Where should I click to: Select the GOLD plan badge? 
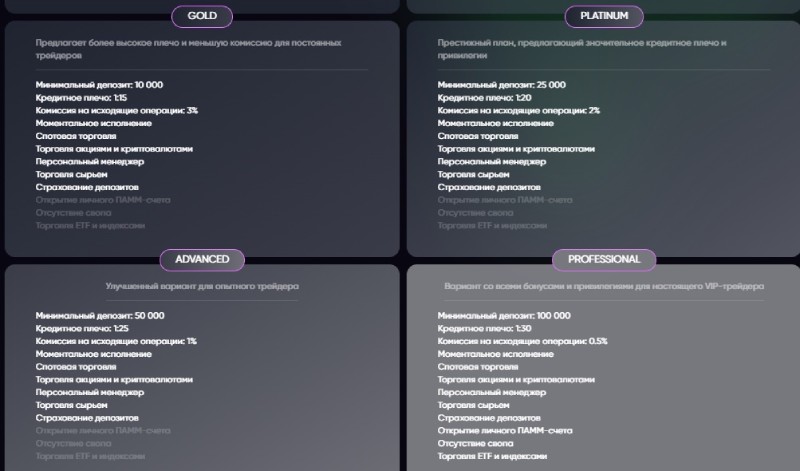[202, 16]
